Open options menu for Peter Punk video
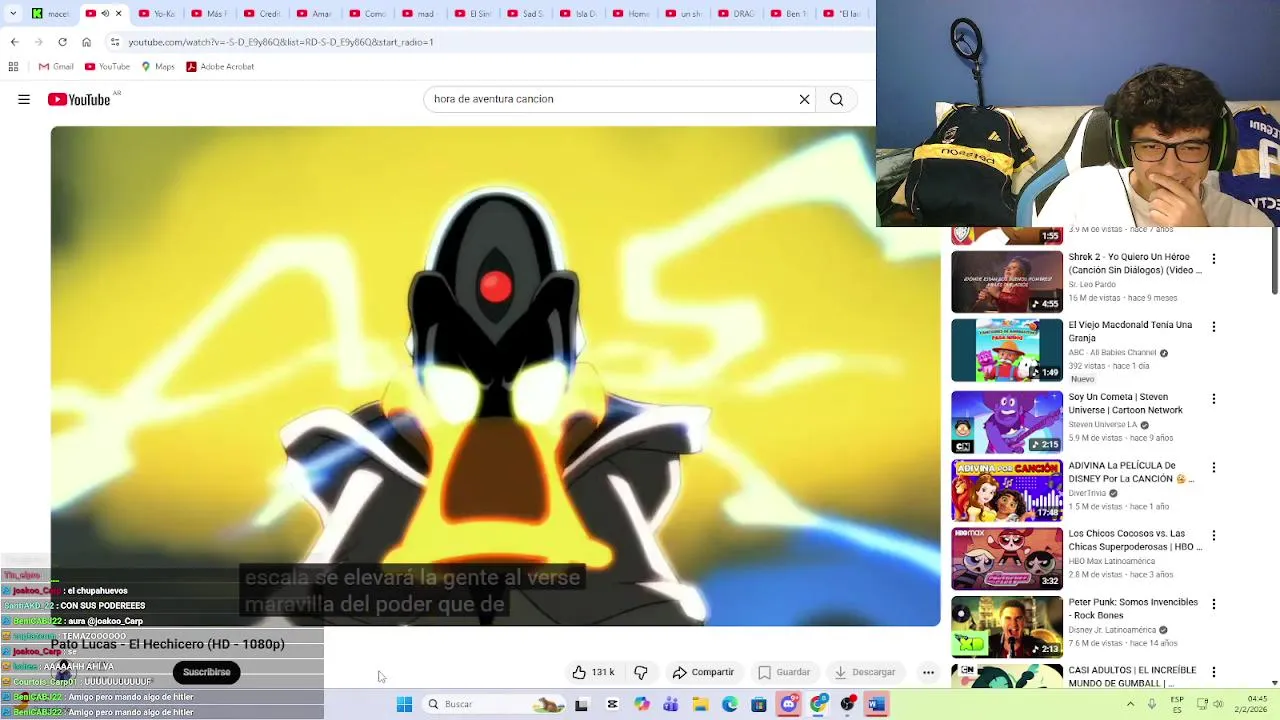Image resolution: width=1280 pixels, height=720 pixels. click(1214, 604)
